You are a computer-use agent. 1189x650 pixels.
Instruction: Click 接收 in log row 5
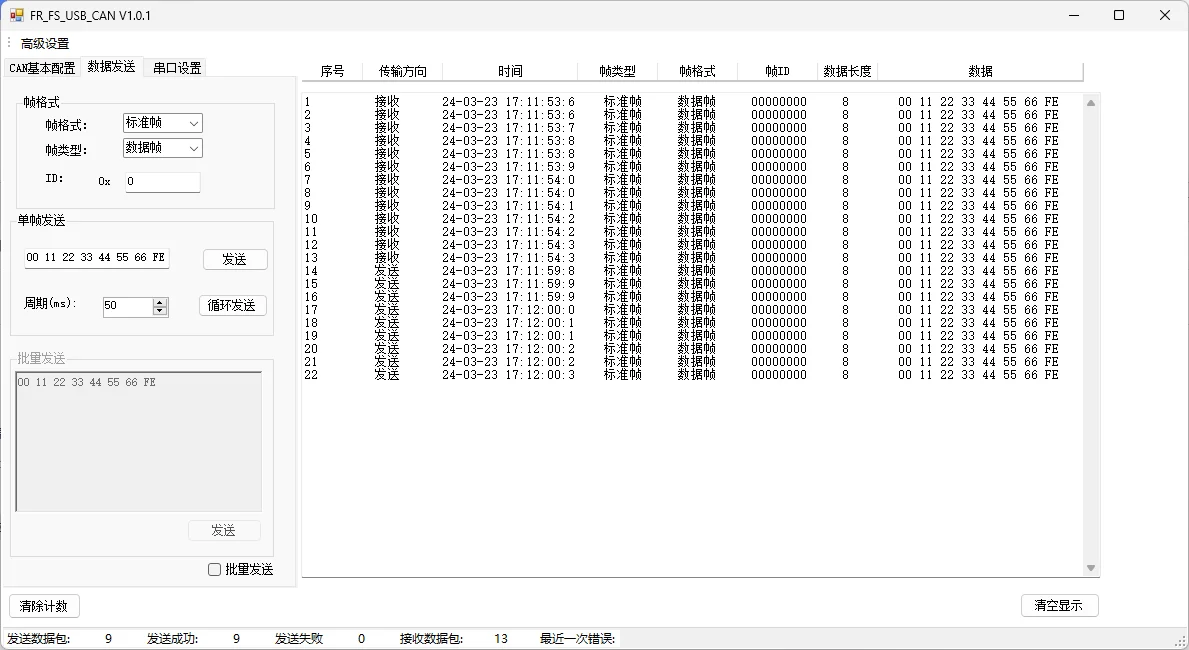pos(387,154)
